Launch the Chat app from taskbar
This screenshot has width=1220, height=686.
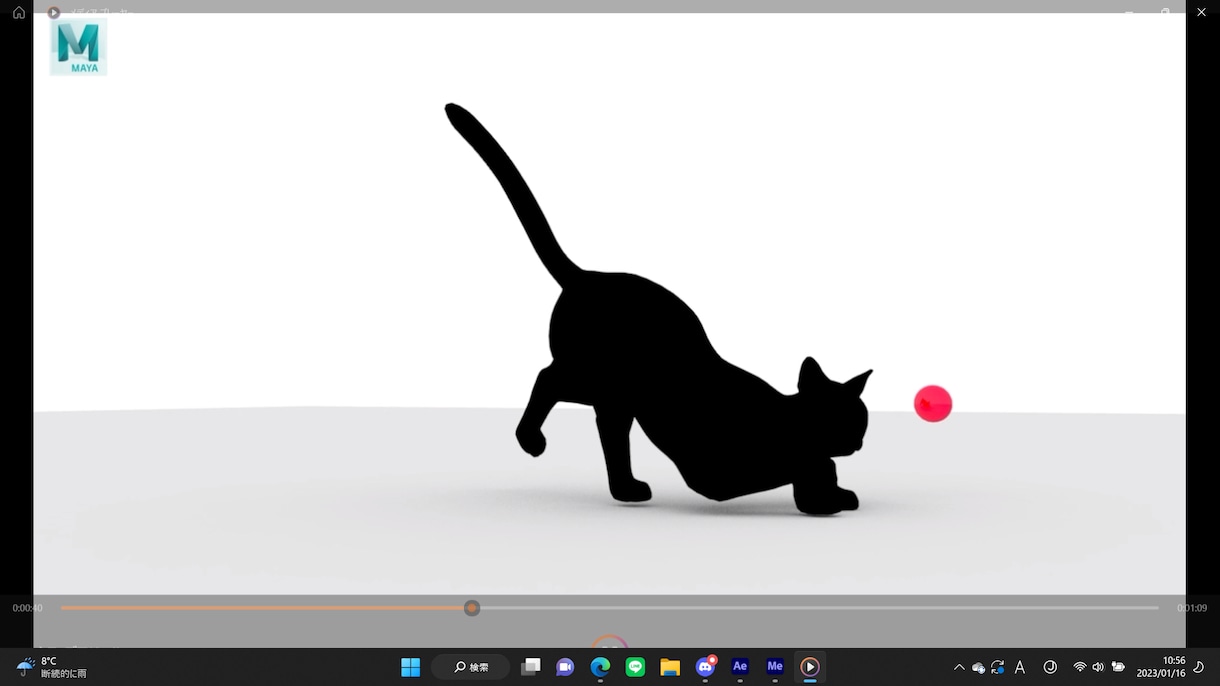tap(565, 667)
